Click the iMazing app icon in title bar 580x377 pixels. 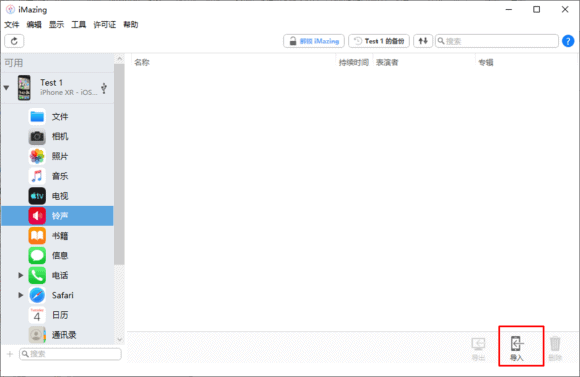pyautogui.click(x=10, y=9)
